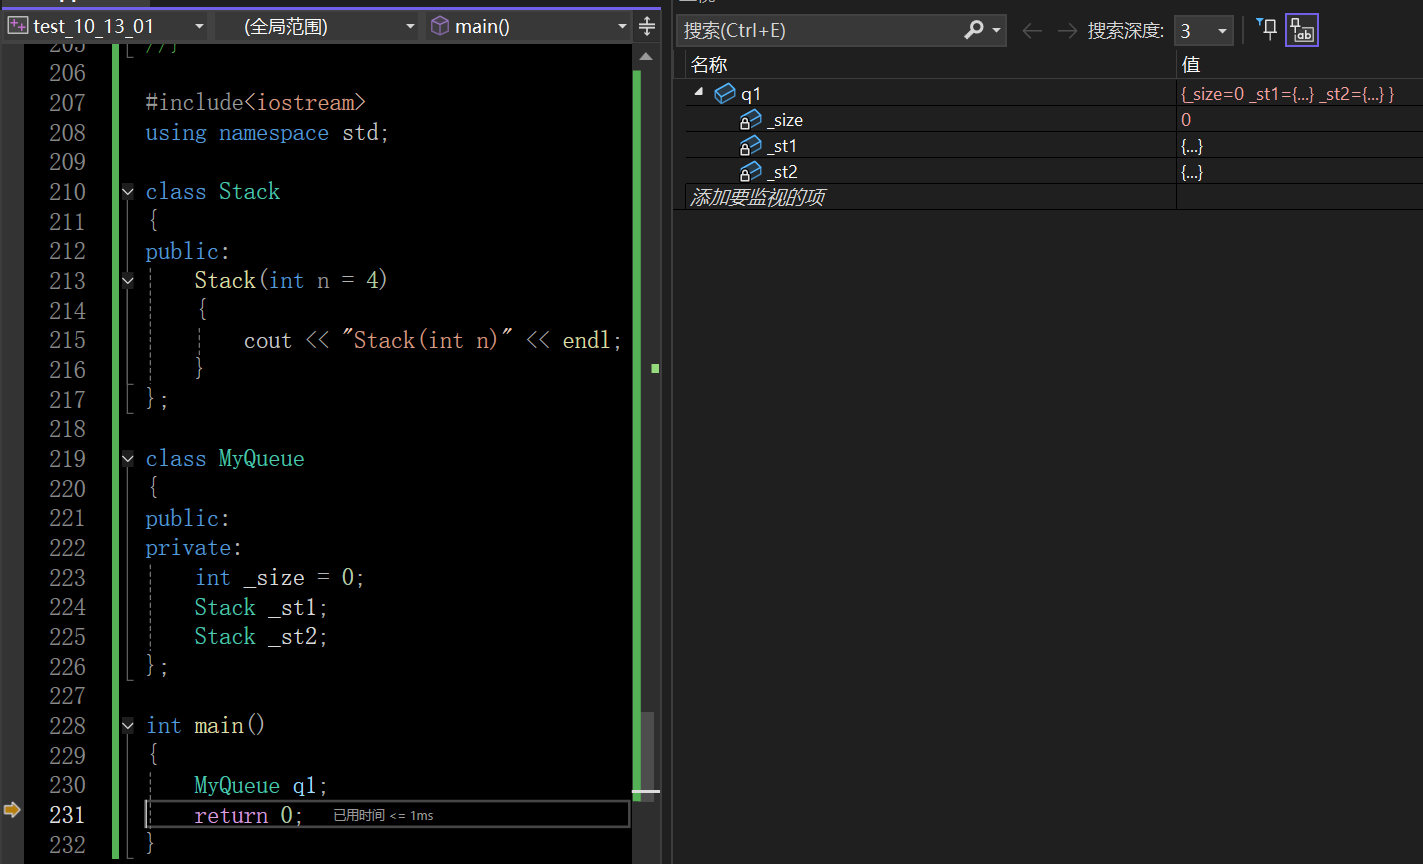Click the editor scrollbar up arrow
Image resolution: width=1423 pixels, height=864 pixels.
coord(647,55)
